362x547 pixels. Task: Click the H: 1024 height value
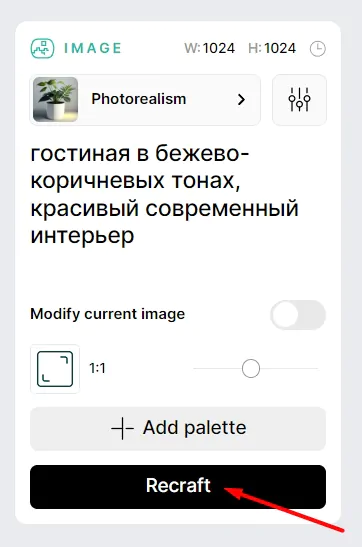[x=272, y=48]
